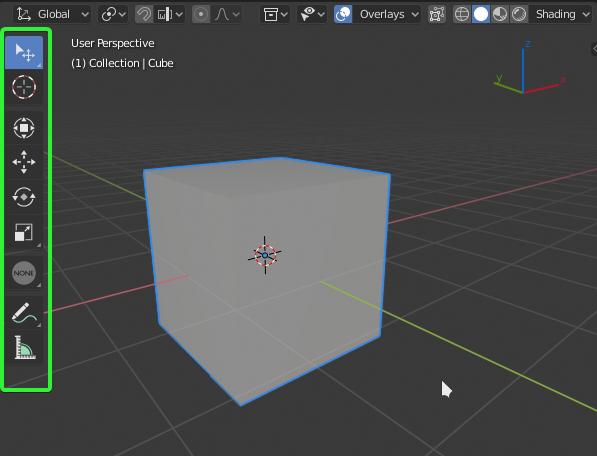Choose the Transform tool
Image resolution: width=597 pixels, height=456 pixels.
click(24, 128)
